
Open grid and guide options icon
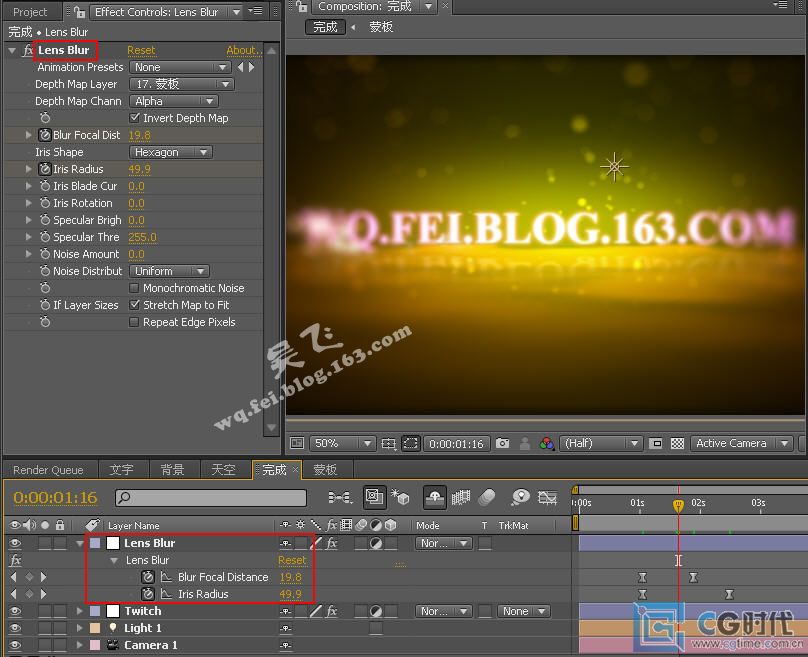pyautogui.click(x=389, y=443)
